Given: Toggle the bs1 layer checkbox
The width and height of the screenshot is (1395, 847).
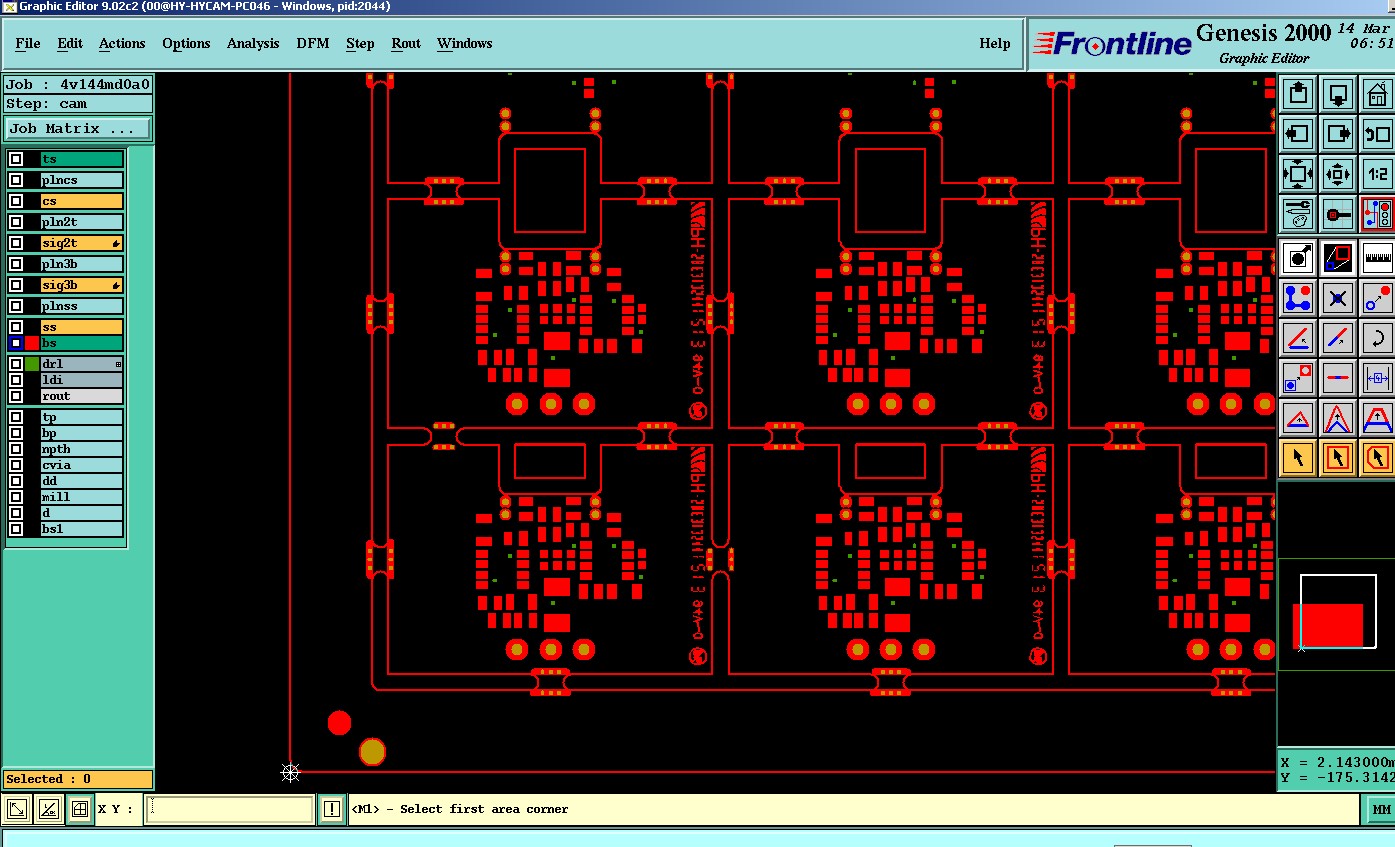Looking at the screenshot, I should 16,529.
